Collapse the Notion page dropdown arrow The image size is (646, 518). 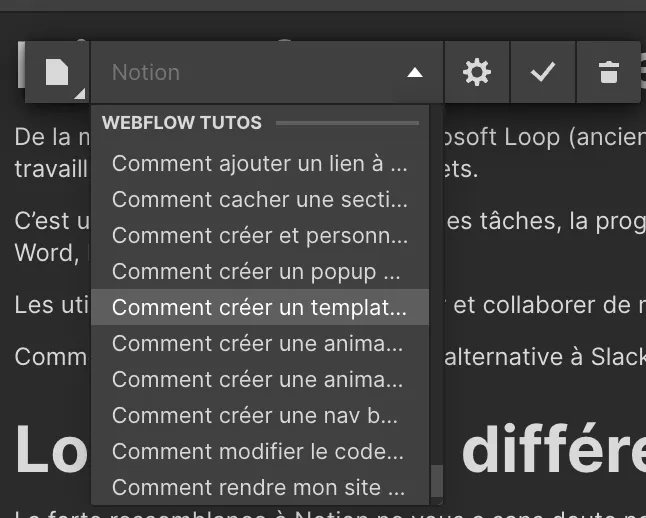tap(415, 73)
